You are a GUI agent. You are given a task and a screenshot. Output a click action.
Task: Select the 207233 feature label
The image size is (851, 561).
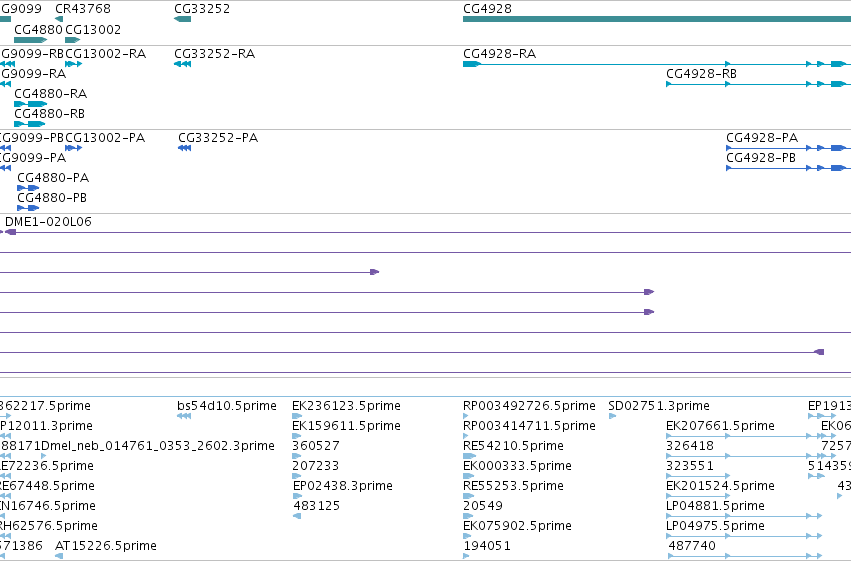(315, 466)
